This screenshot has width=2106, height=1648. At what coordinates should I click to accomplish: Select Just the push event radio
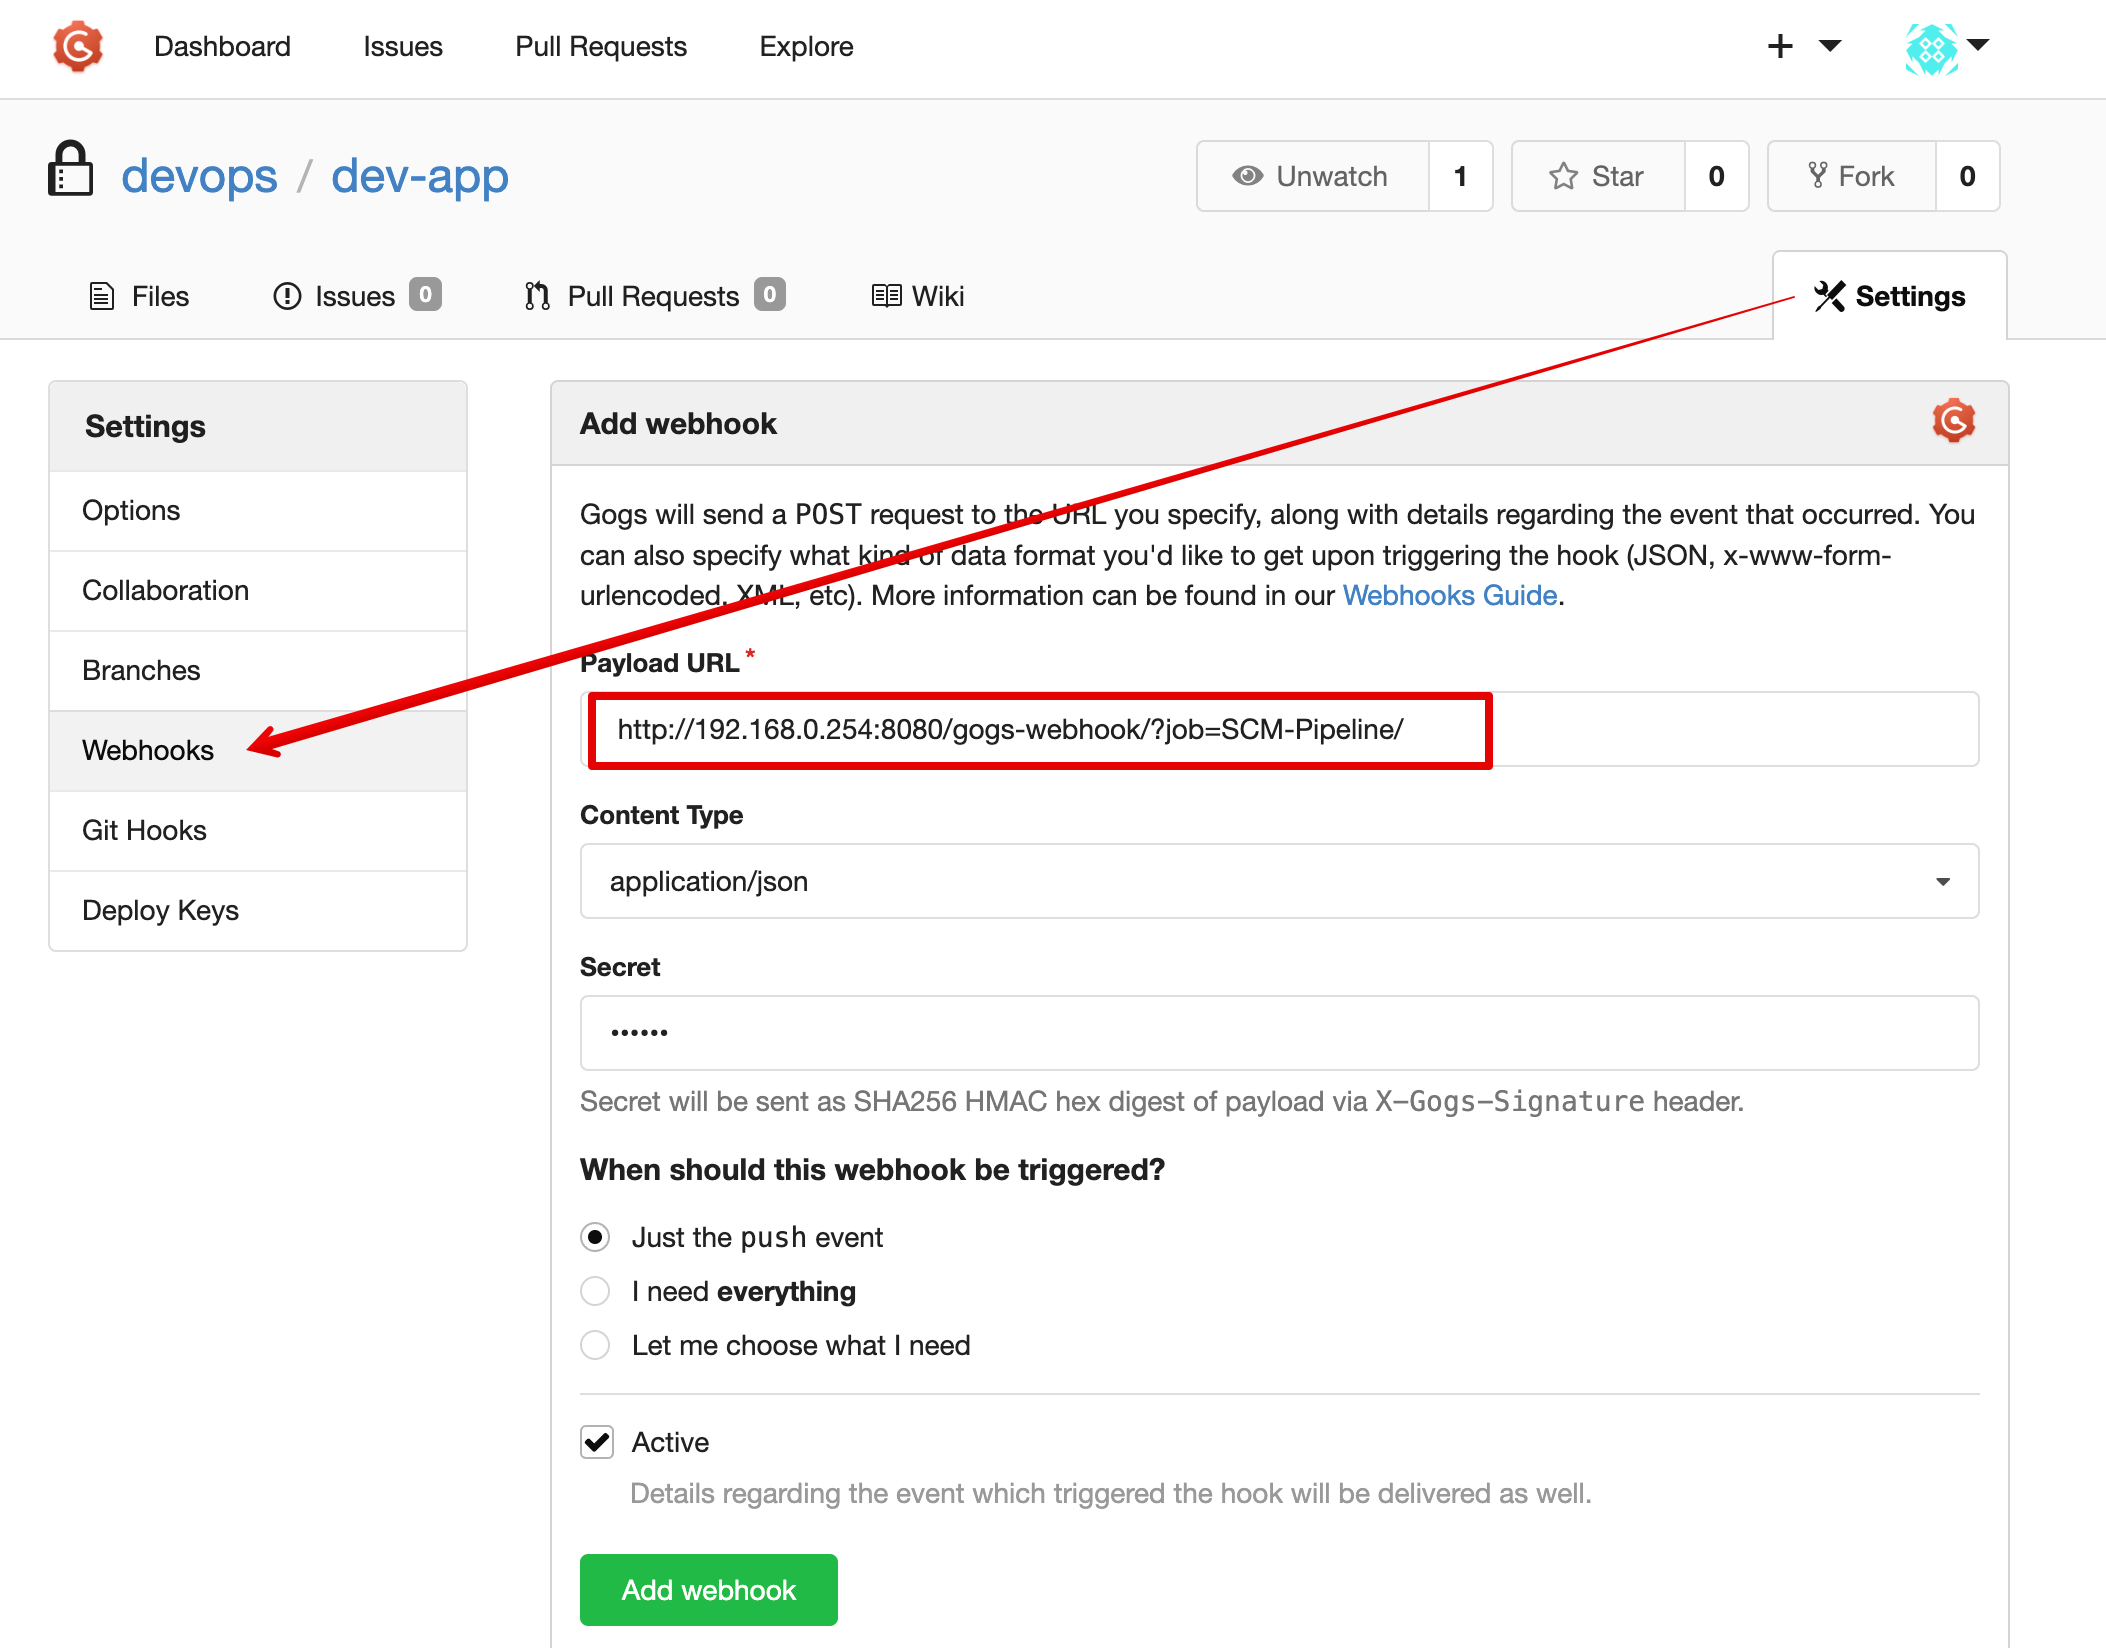[x=595, y=1238]
